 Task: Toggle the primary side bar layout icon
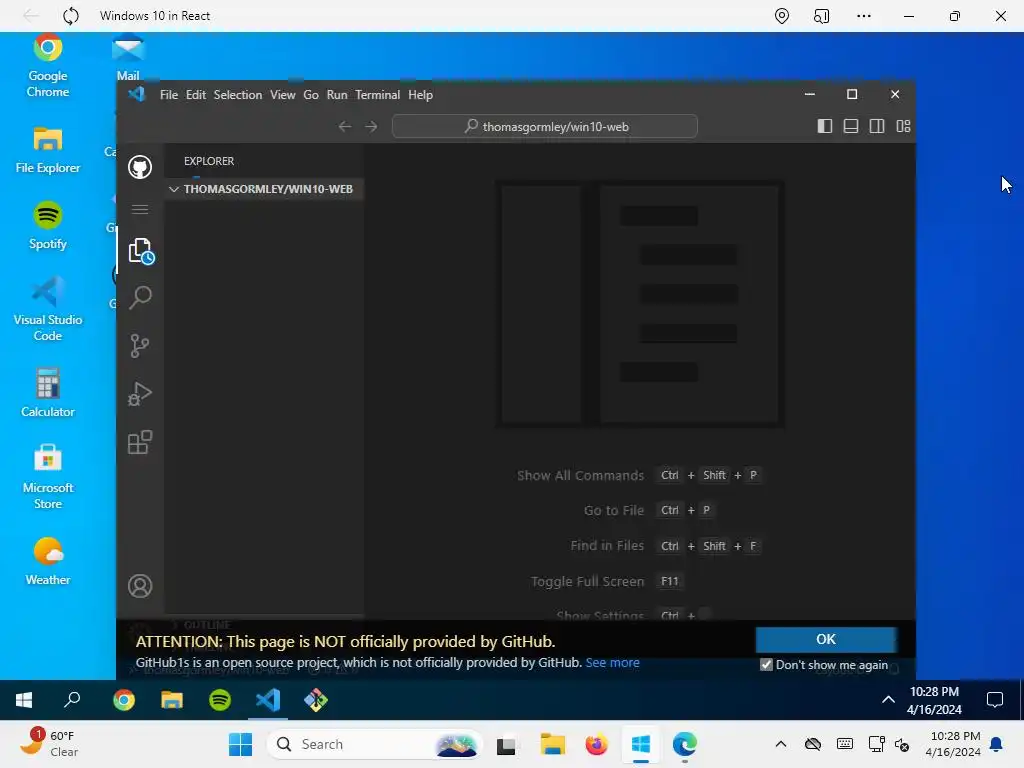click(825, 126)
